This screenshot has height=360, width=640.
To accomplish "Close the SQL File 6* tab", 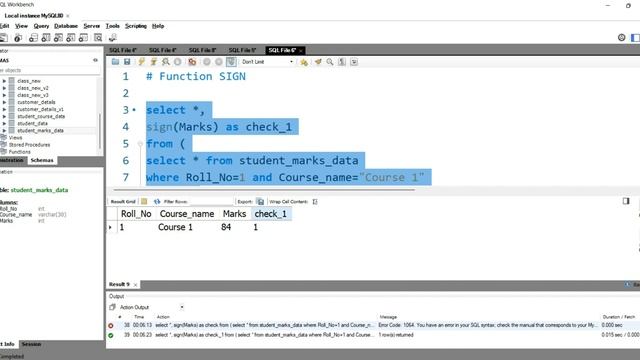I will coord(301,51).
